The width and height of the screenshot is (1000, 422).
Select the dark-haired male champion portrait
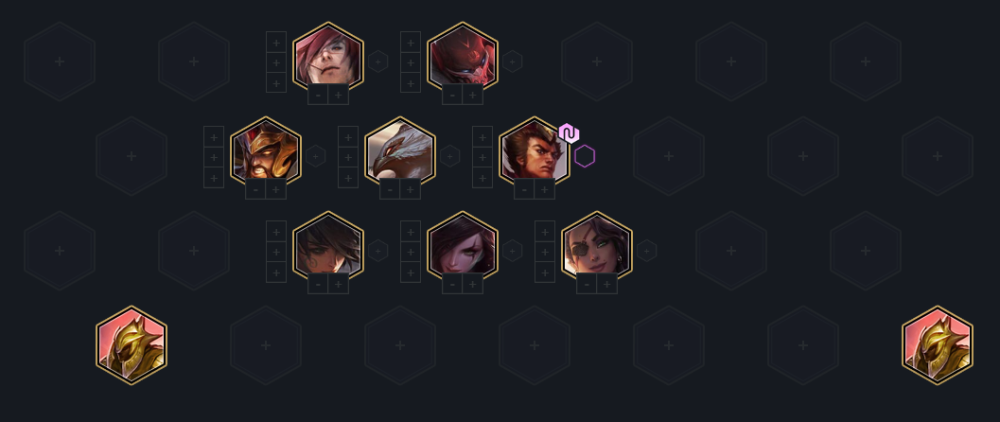[x=328, y=246]
